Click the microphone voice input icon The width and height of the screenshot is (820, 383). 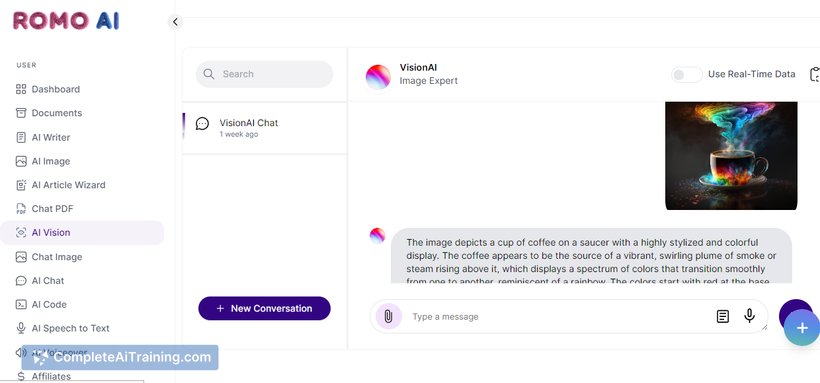click(x=749, y=316)
